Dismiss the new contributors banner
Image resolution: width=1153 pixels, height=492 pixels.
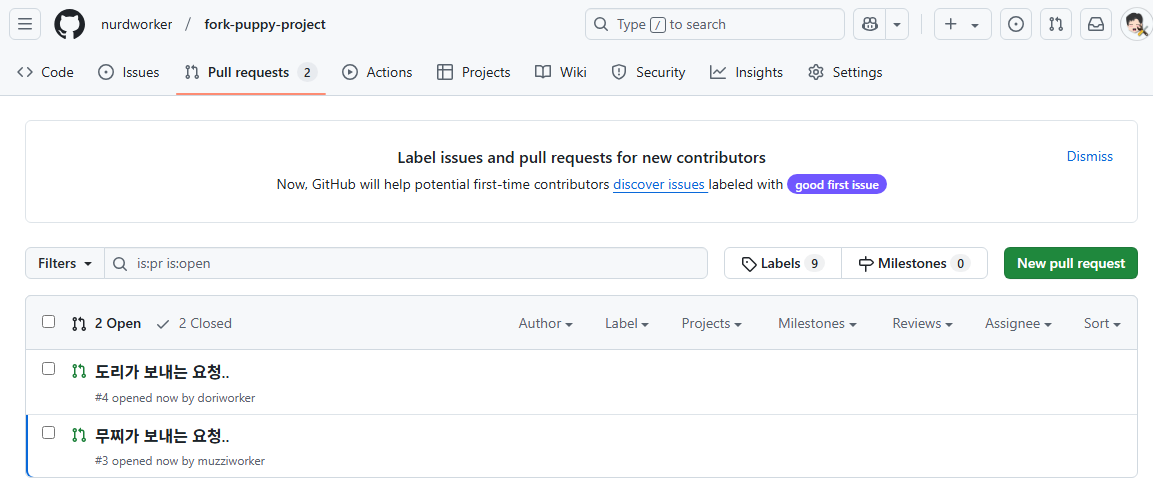[1090, 156]
